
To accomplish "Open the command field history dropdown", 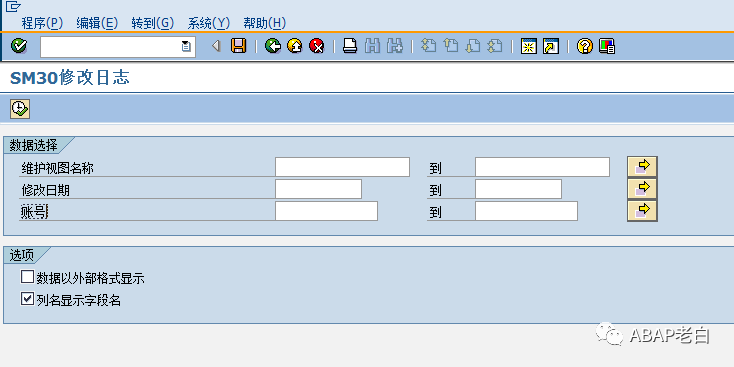I will pos(186,46).
